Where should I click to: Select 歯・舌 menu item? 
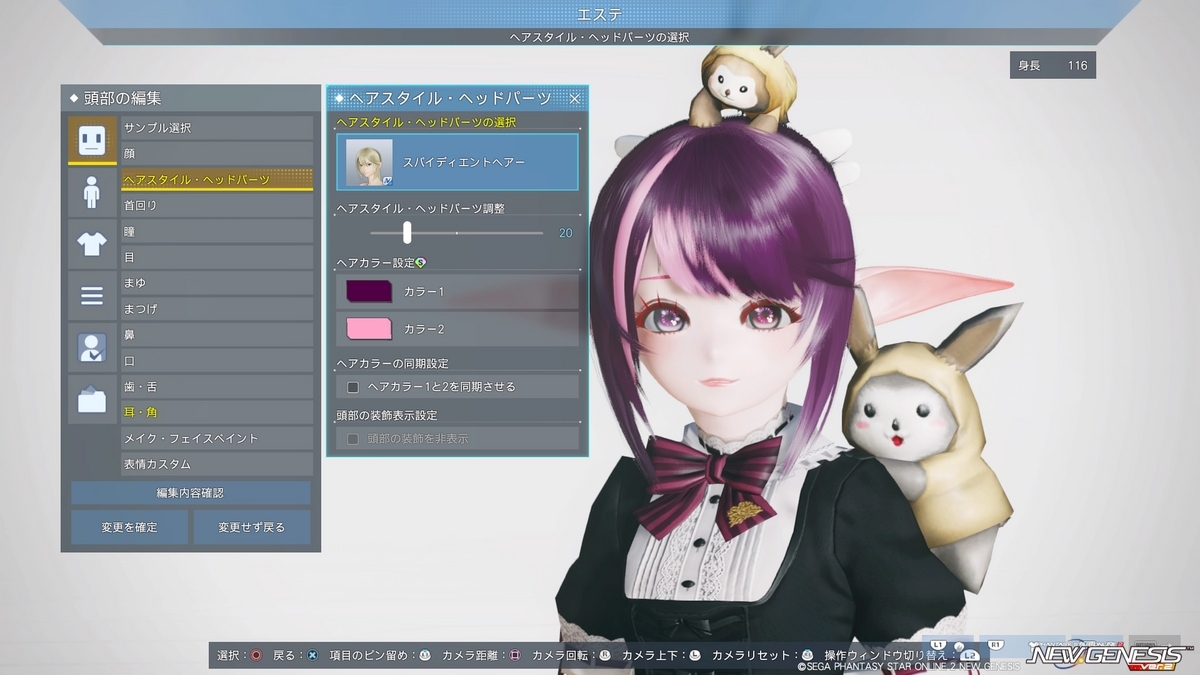click(217, 387)
